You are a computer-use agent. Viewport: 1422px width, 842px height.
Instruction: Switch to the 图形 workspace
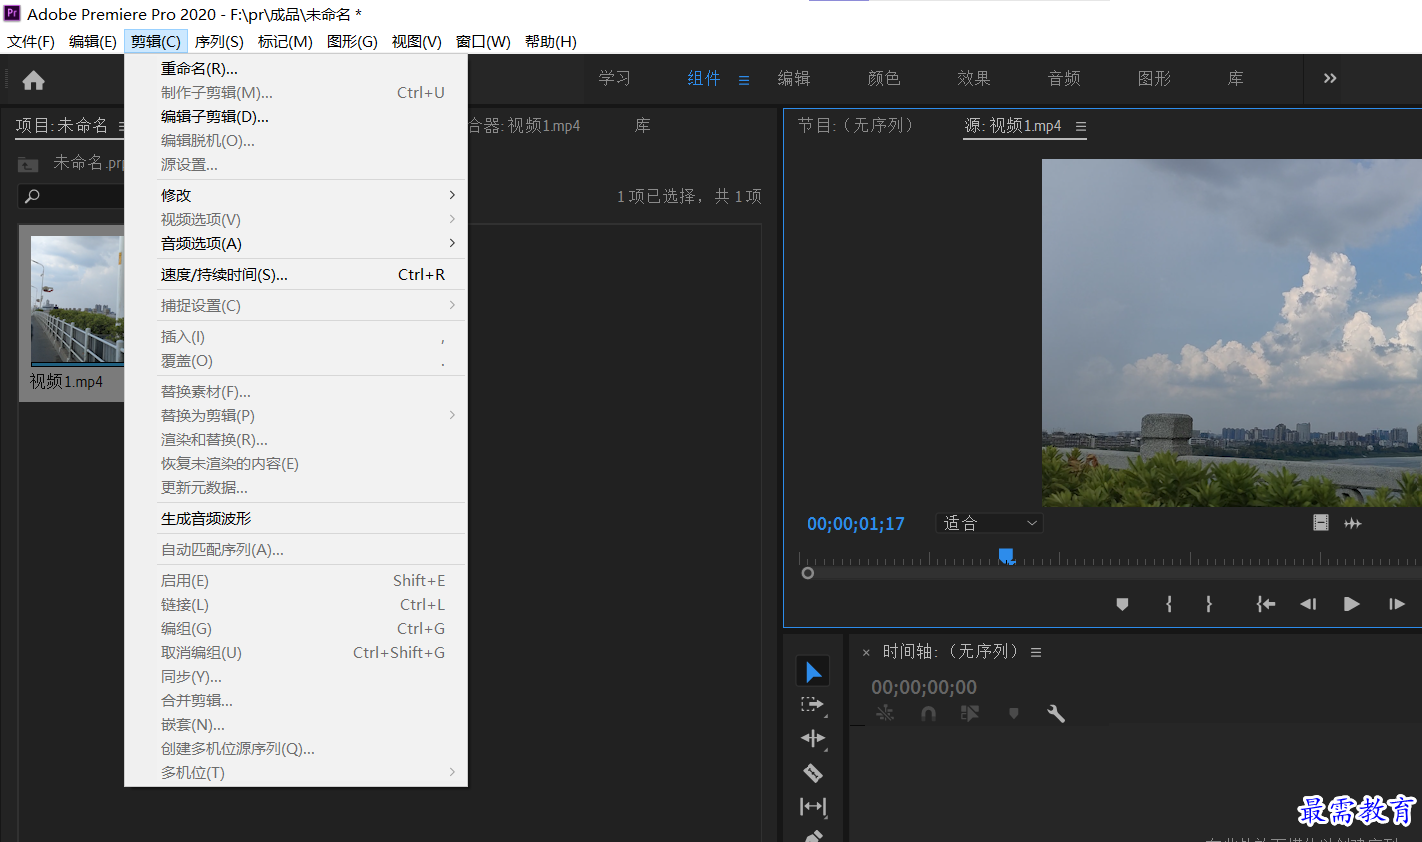(1154, 78)
